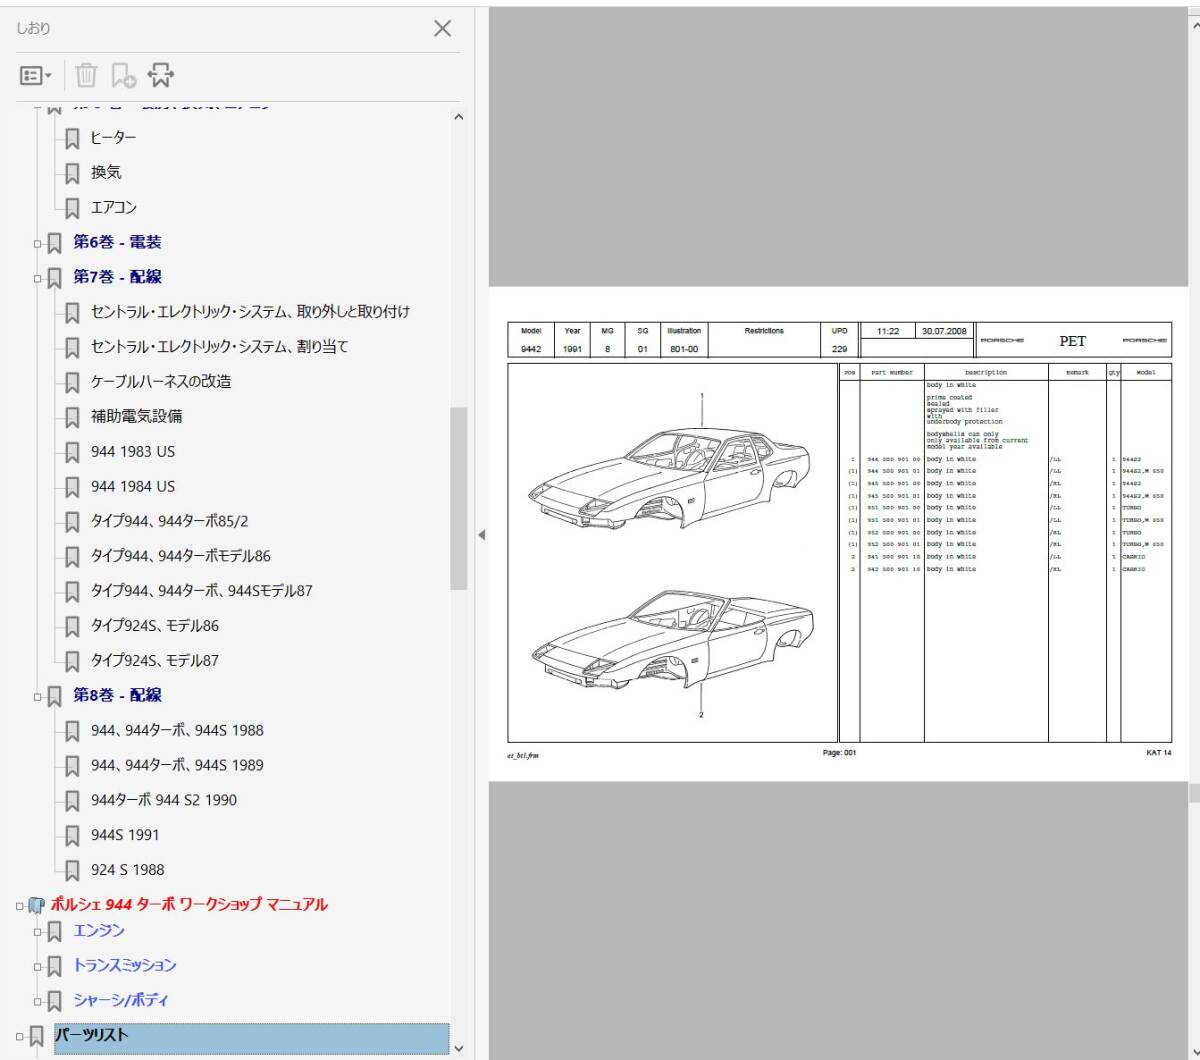Open the 924 S 1988 bookmark
Screen dimensions: 1200x1060
pyautogui.click(x=127, y=870)
